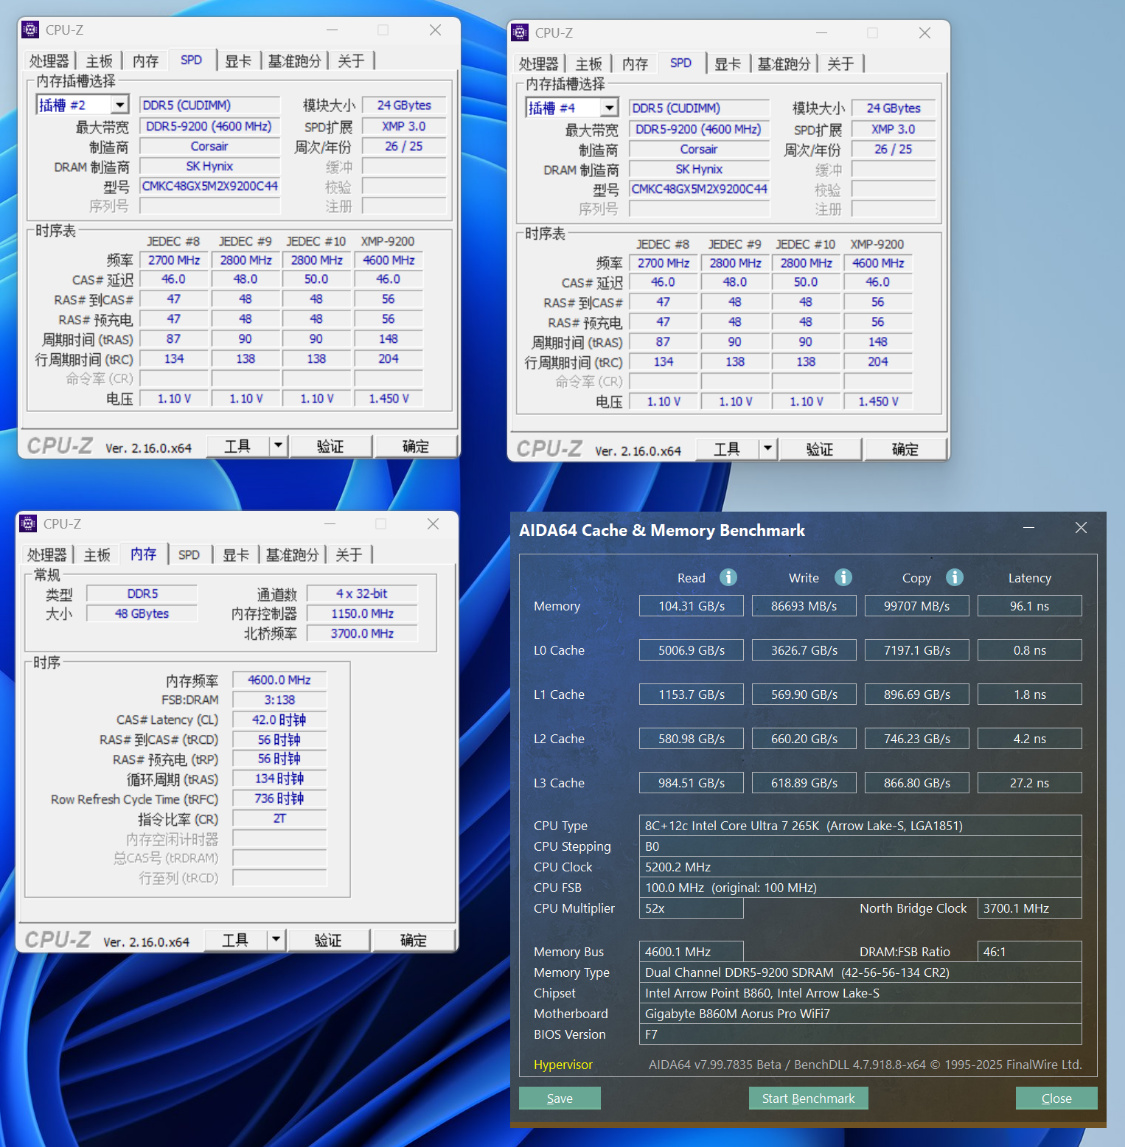Click 确定 button in slot #4 window

point(905,449)
